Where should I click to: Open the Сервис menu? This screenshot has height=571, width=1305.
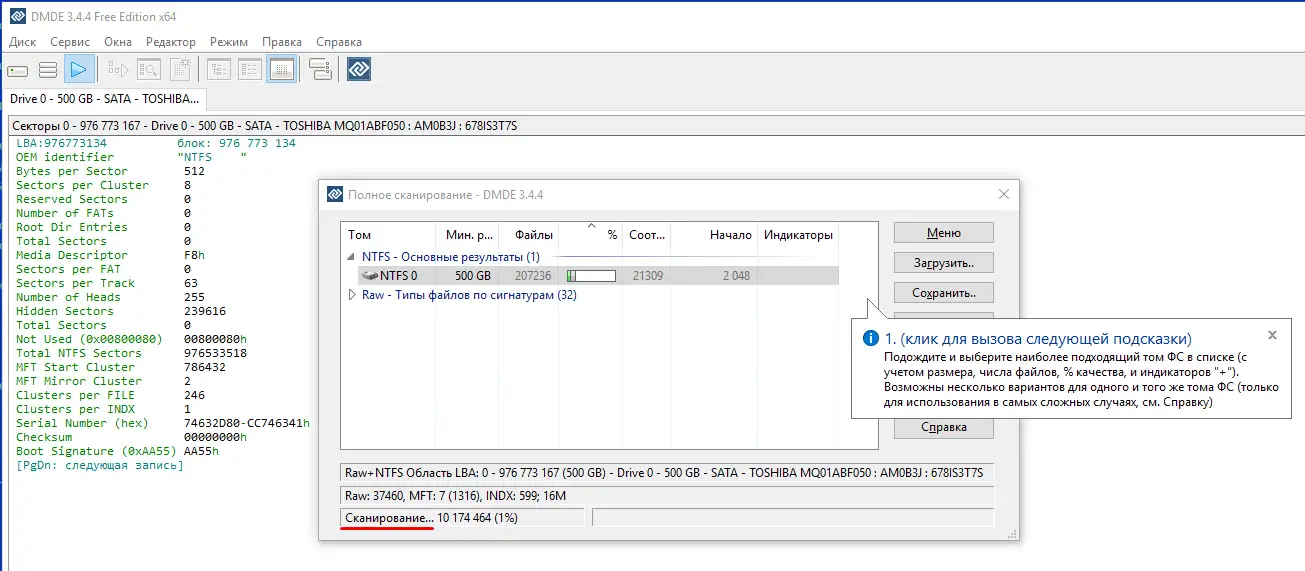[69, 42]
